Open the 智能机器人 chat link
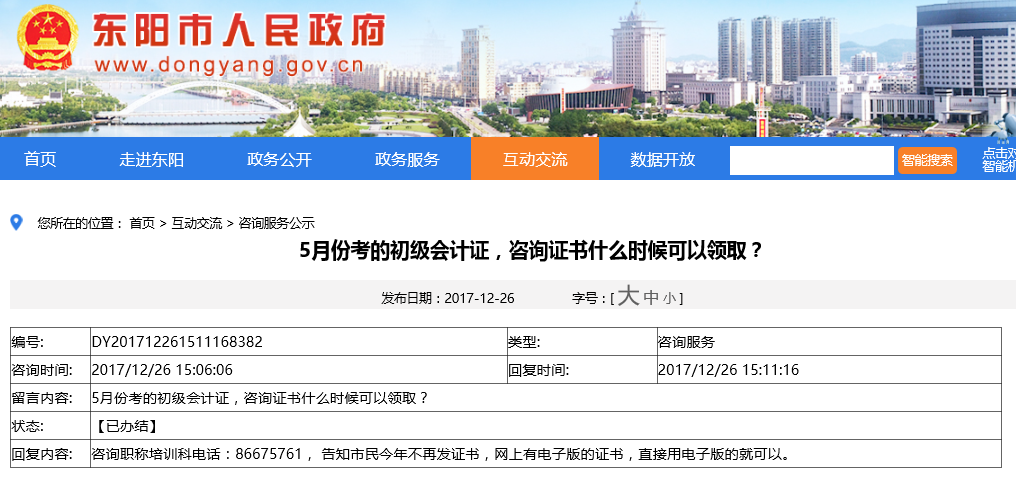 (x=998, y=160)
